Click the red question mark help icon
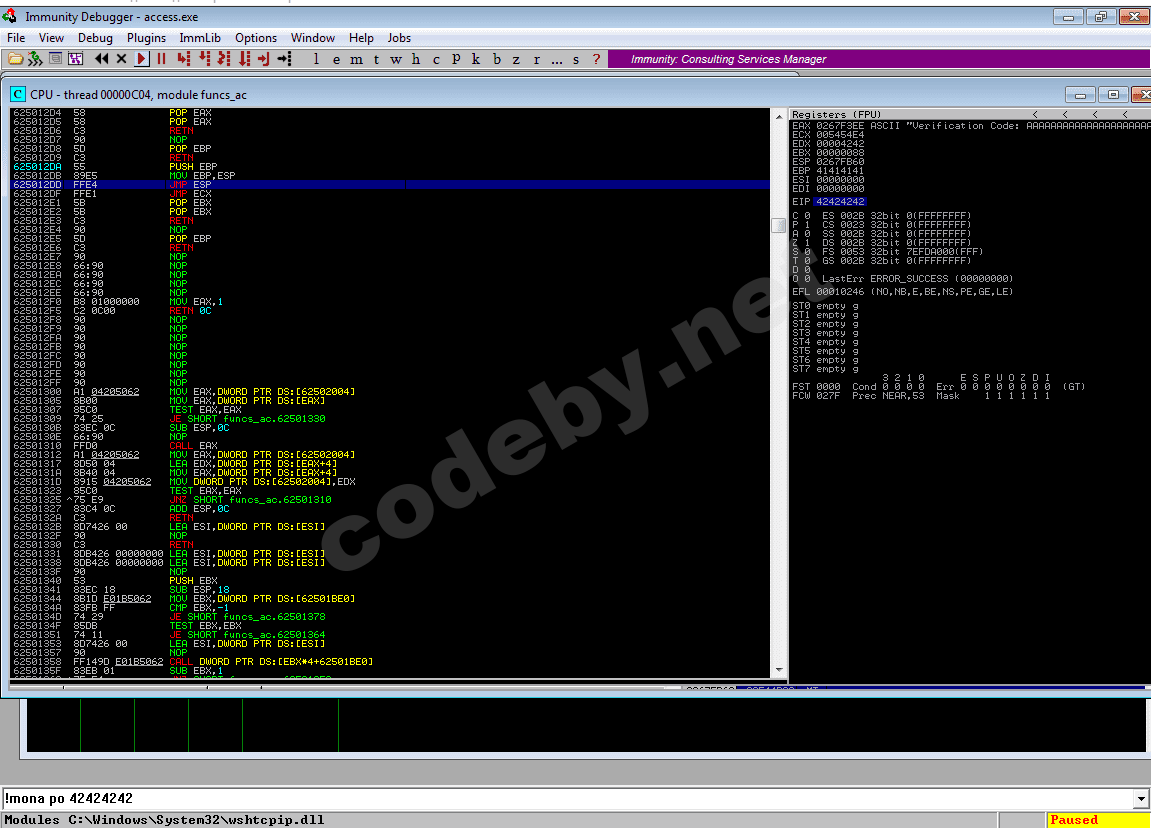 coord(596,59)
